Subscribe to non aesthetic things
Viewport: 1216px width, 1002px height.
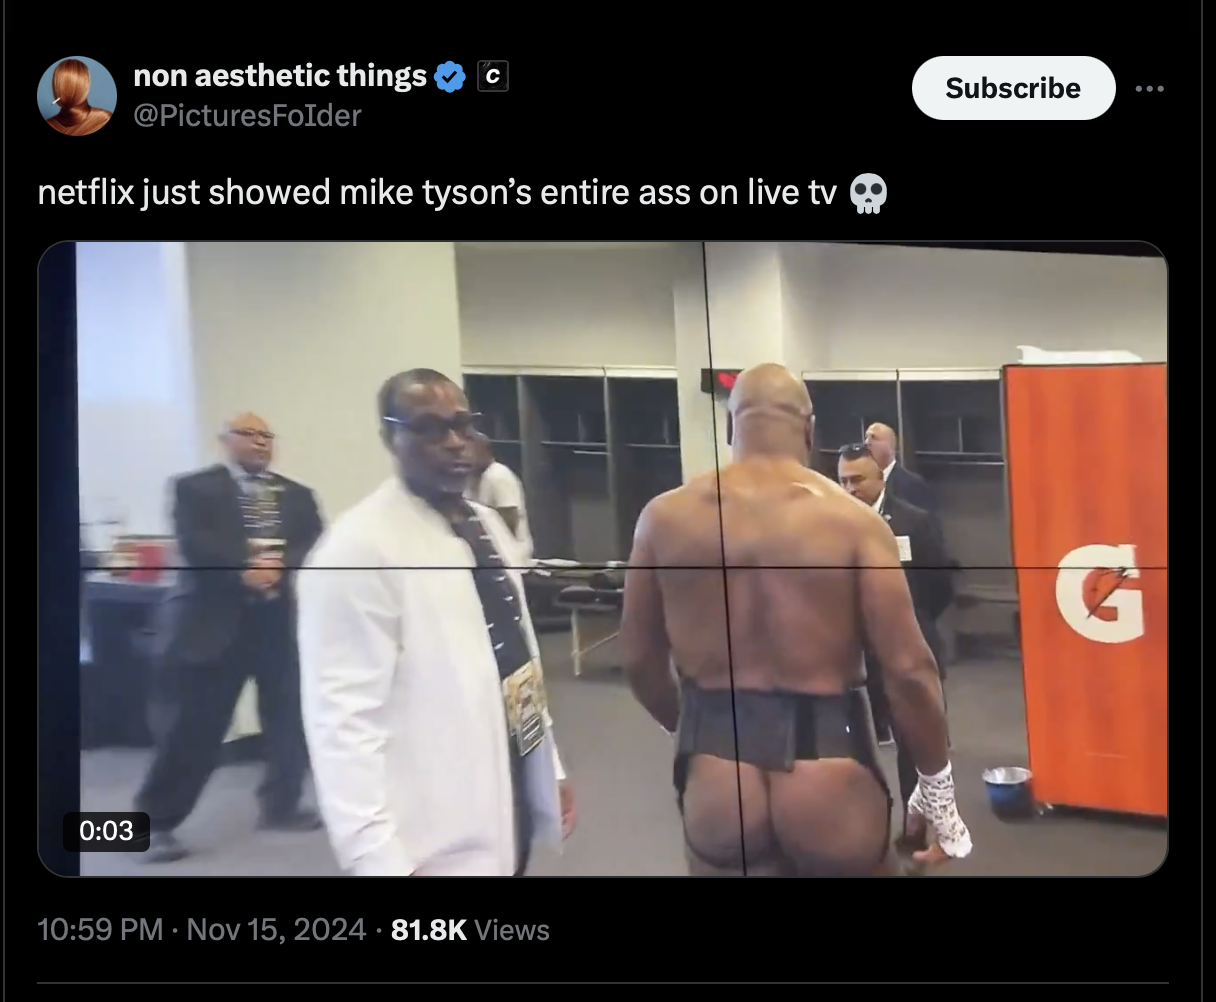[x=1013, y=88]
